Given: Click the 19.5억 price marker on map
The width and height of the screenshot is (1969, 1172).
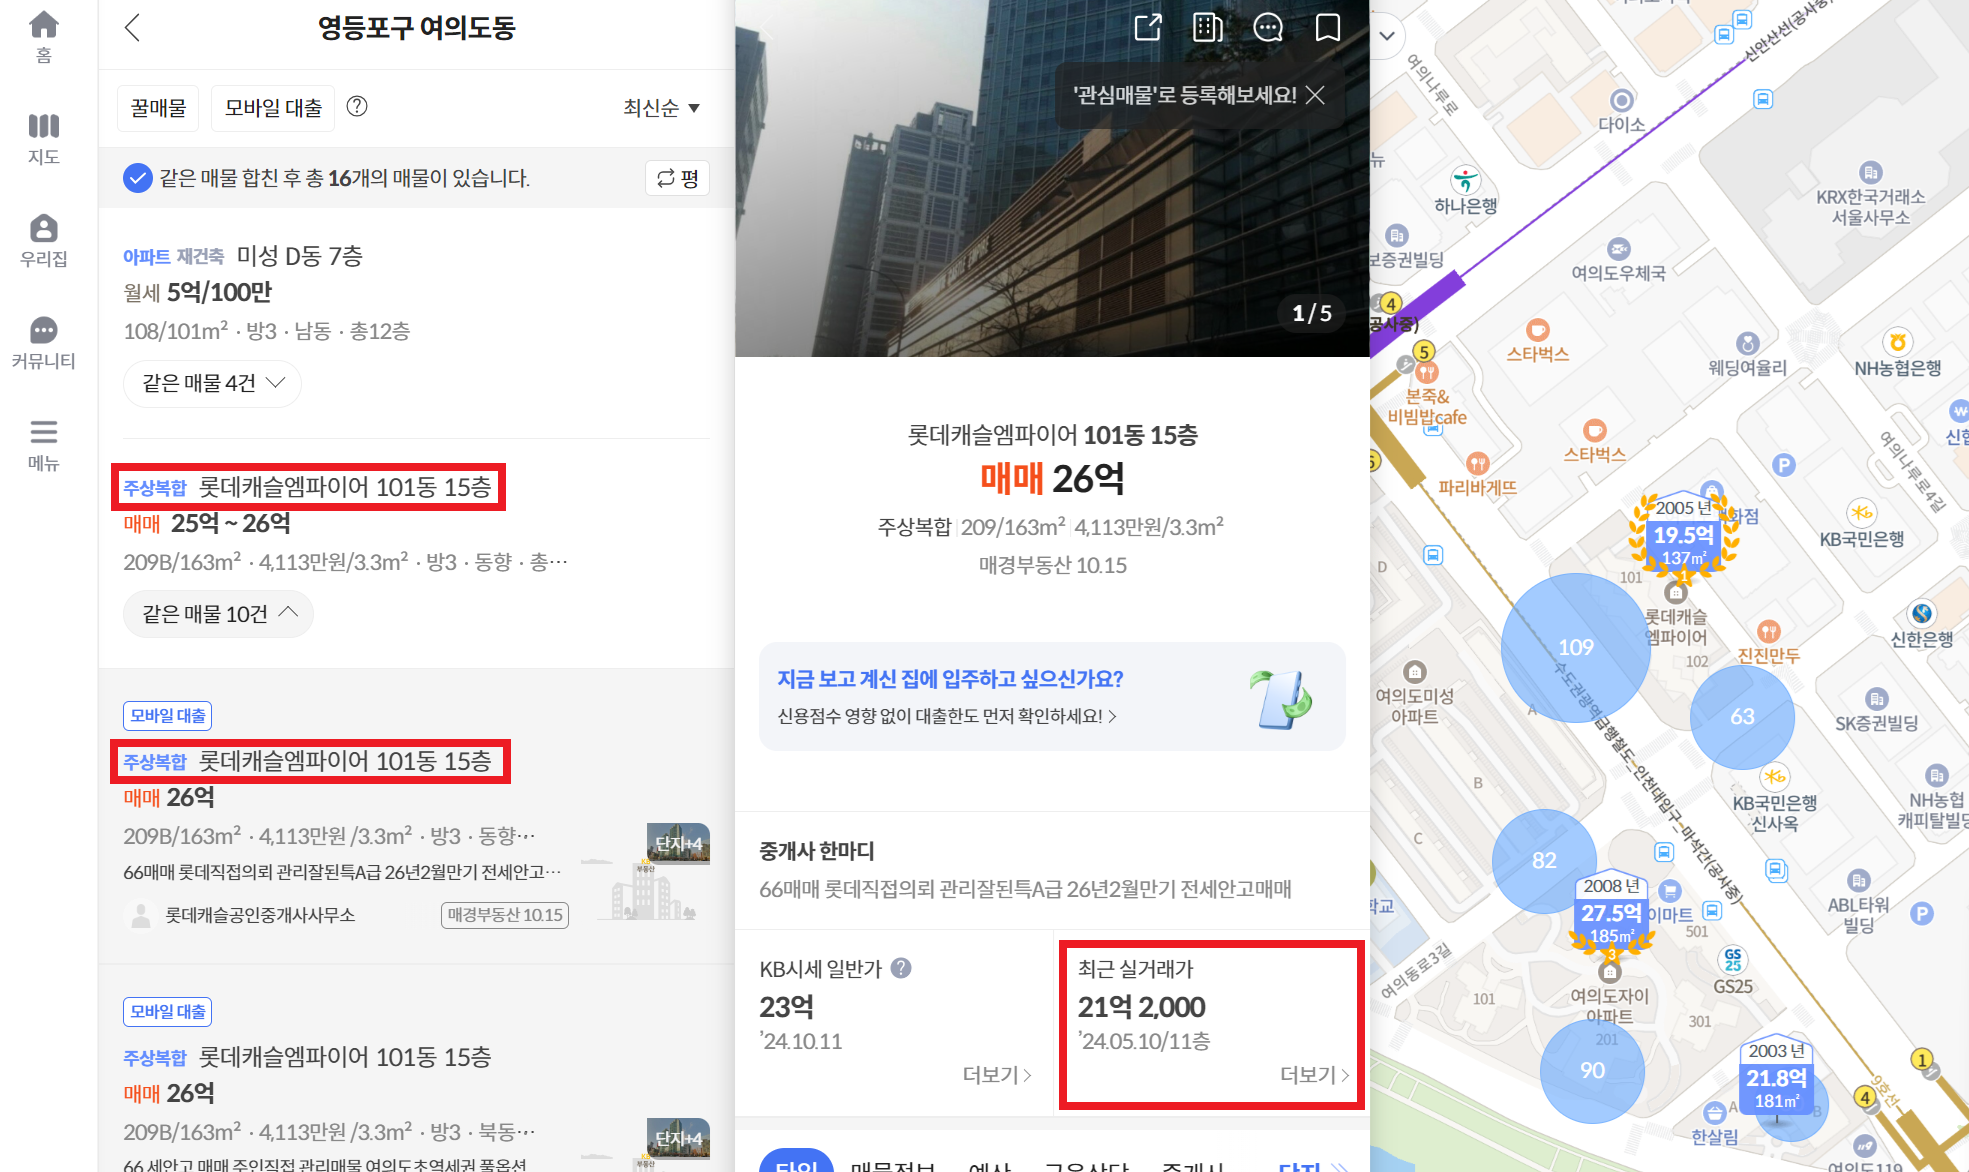Looking at the screenshot, I should pos(1683,536).
